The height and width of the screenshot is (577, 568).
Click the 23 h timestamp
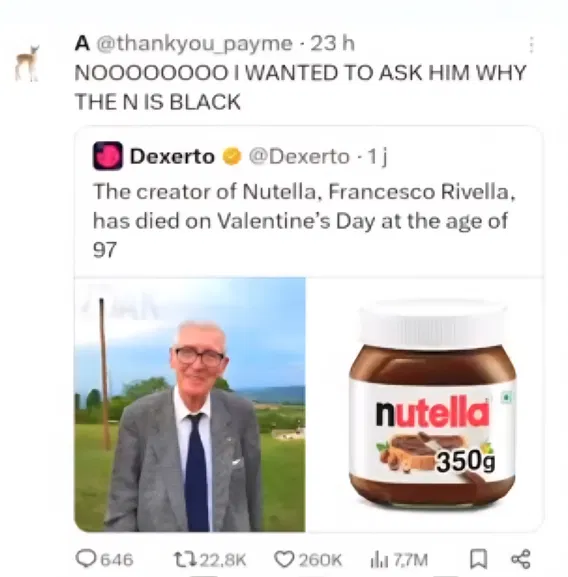tap(332, 44)
